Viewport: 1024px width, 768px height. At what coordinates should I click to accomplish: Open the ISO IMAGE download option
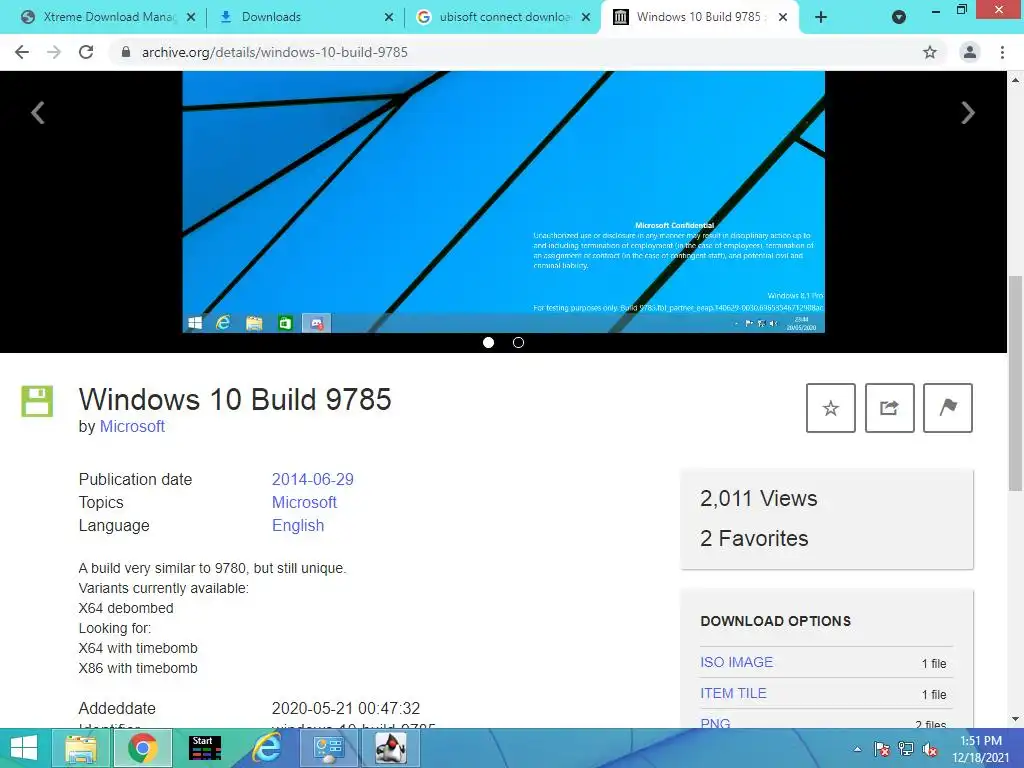[x=737, y=662]
